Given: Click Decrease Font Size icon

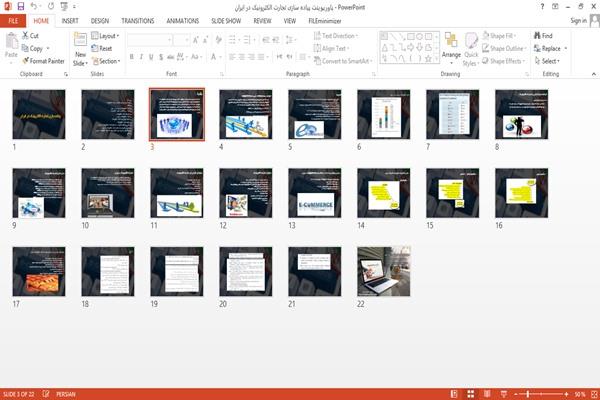Looking at the screenshot, I should click(206, 40).
